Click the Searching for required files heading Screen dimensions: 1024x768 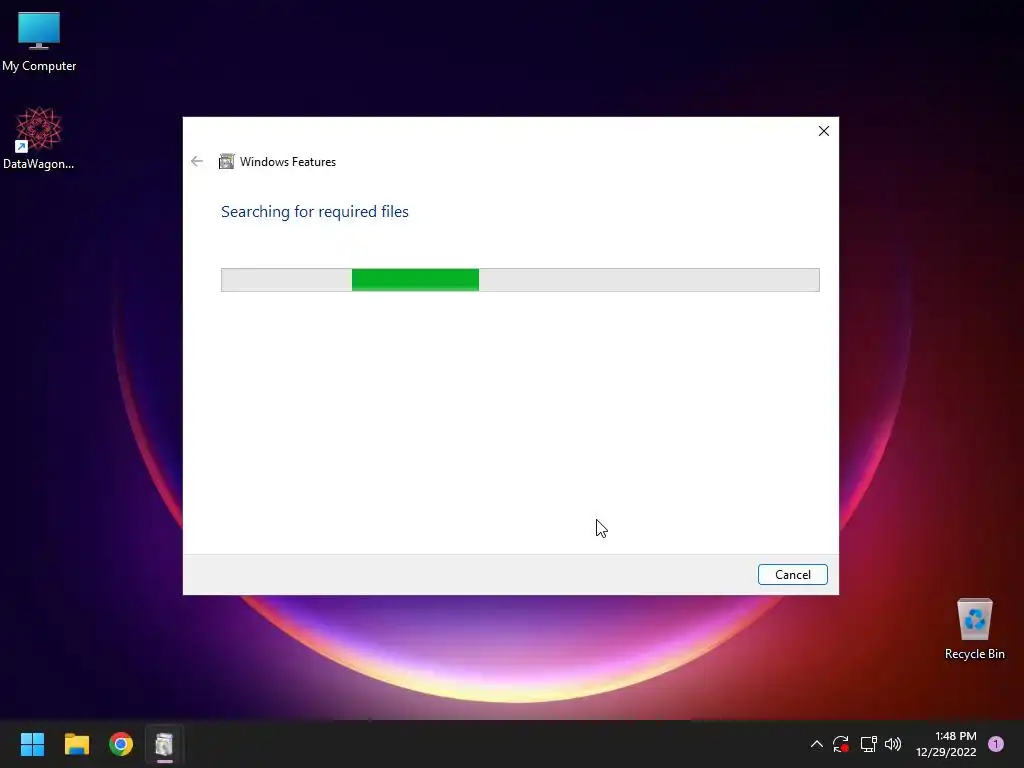click(315, 212)
